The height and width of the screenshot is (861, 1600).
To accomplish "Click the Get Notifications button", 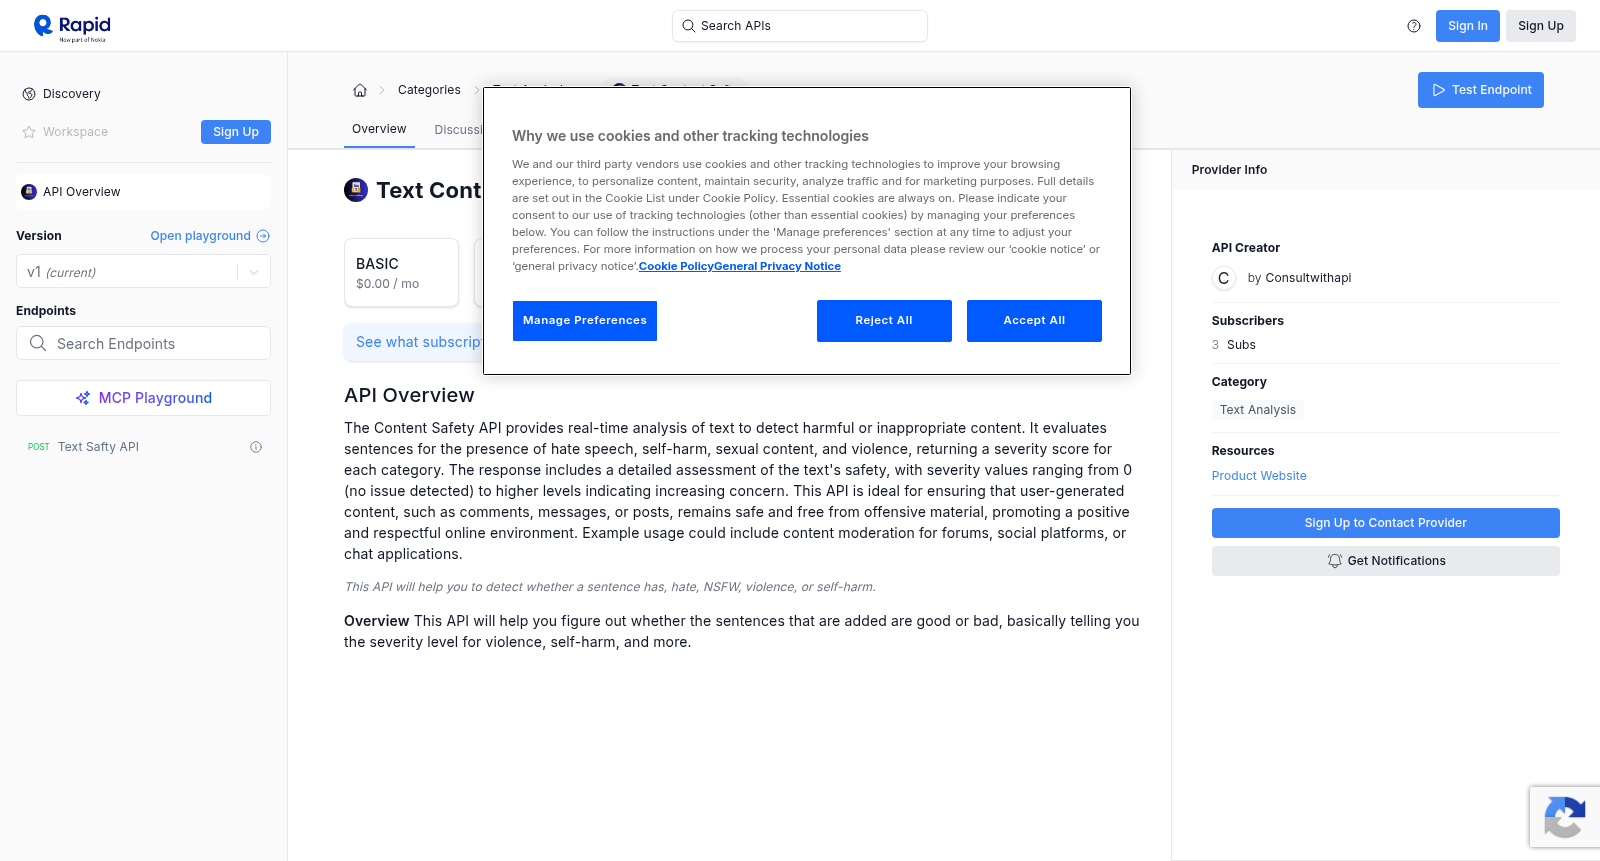I will coord(1385,561).
